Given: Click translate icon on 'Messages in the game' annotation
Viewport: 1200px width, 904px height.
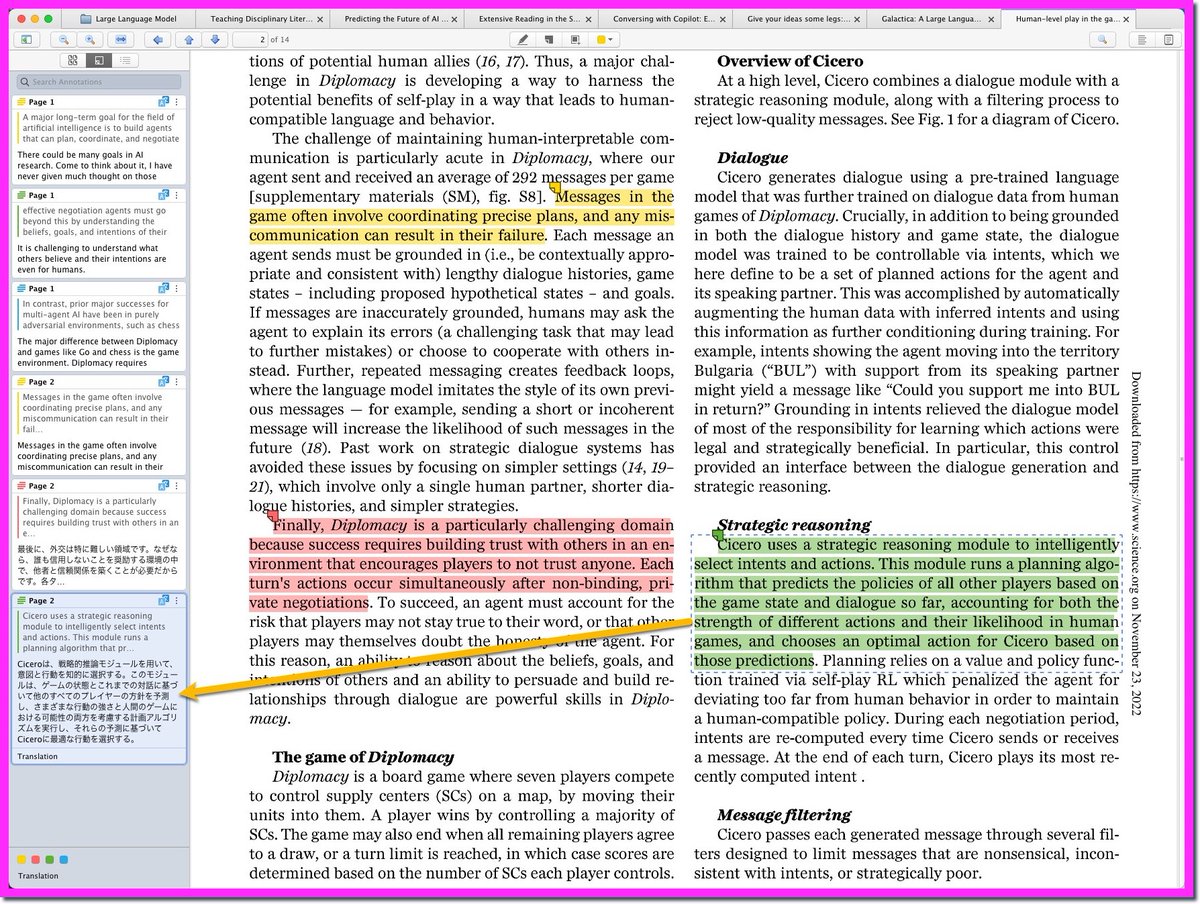Looking at the screenshot, I should pyautogui.click(x=163, y=382).
